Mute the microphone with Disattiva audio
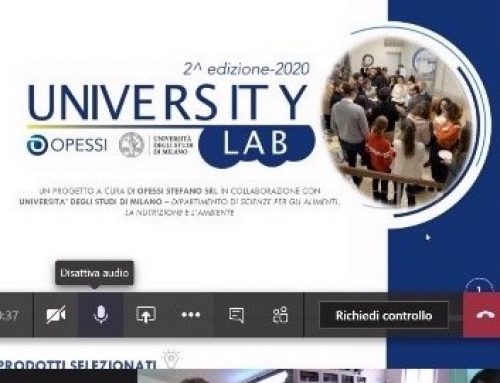Viewport: 500px width, 383px height. [x=101, y=315]
